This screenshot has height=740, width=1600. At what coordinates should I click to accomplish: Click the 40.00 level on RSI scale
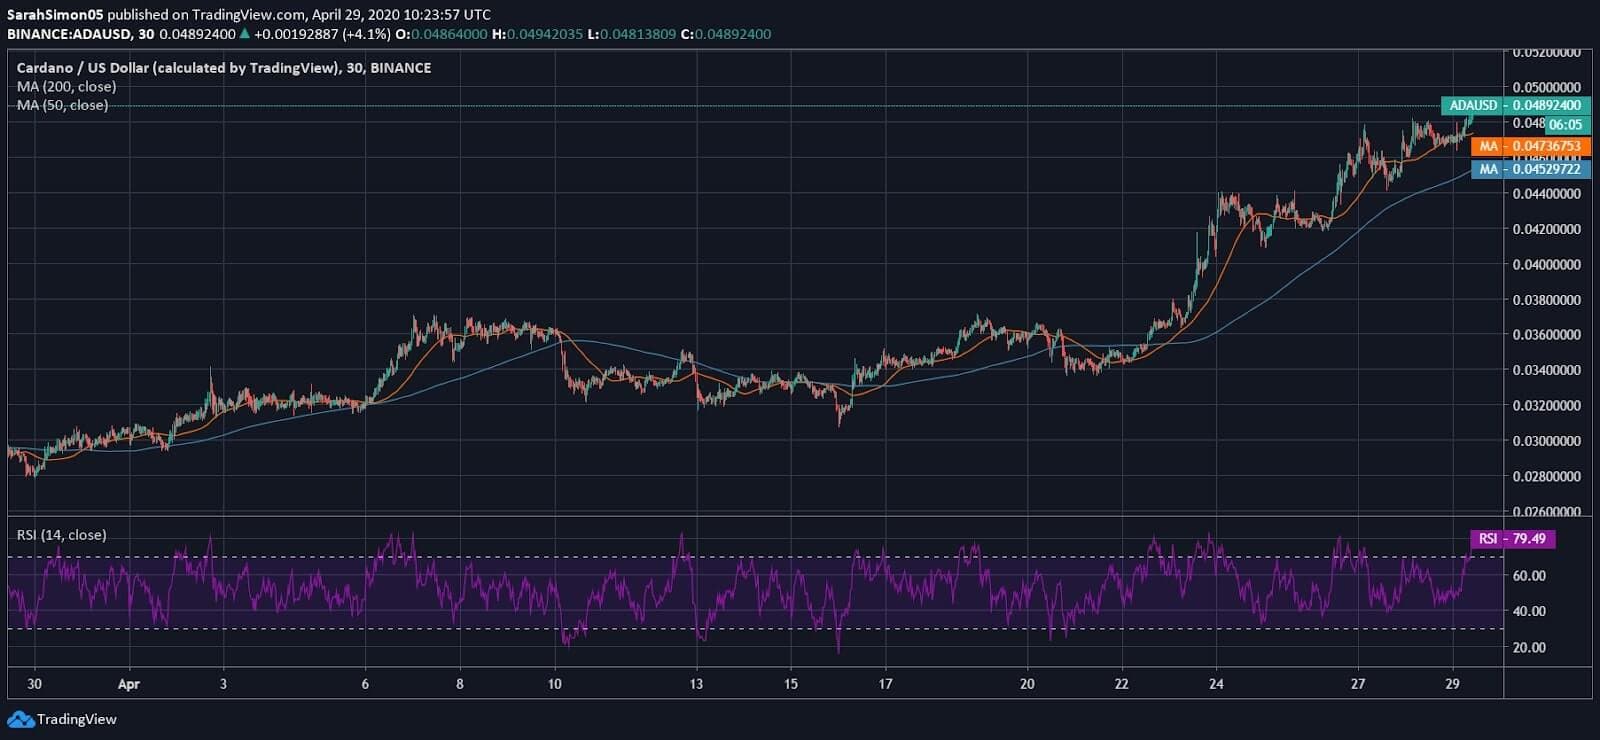click(1528, 611)
